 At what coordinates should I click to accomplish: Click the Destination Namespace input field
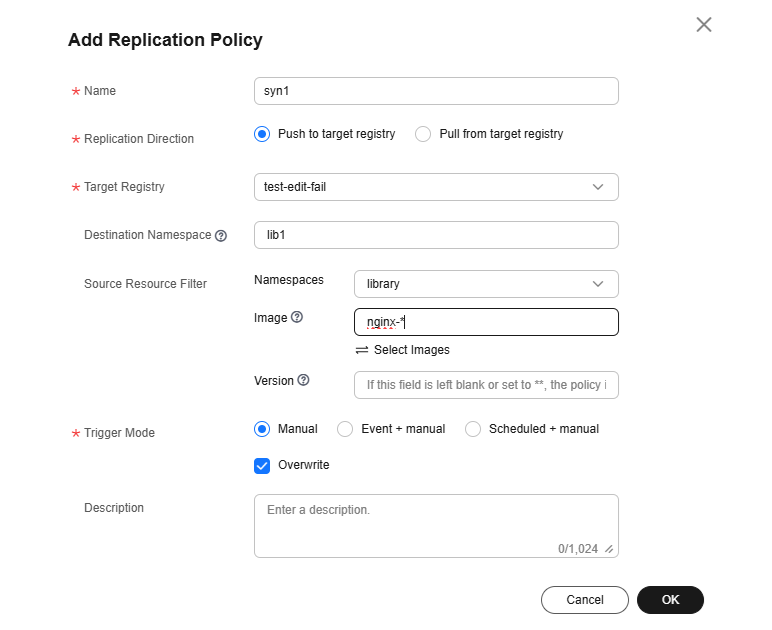coord(436,235)
